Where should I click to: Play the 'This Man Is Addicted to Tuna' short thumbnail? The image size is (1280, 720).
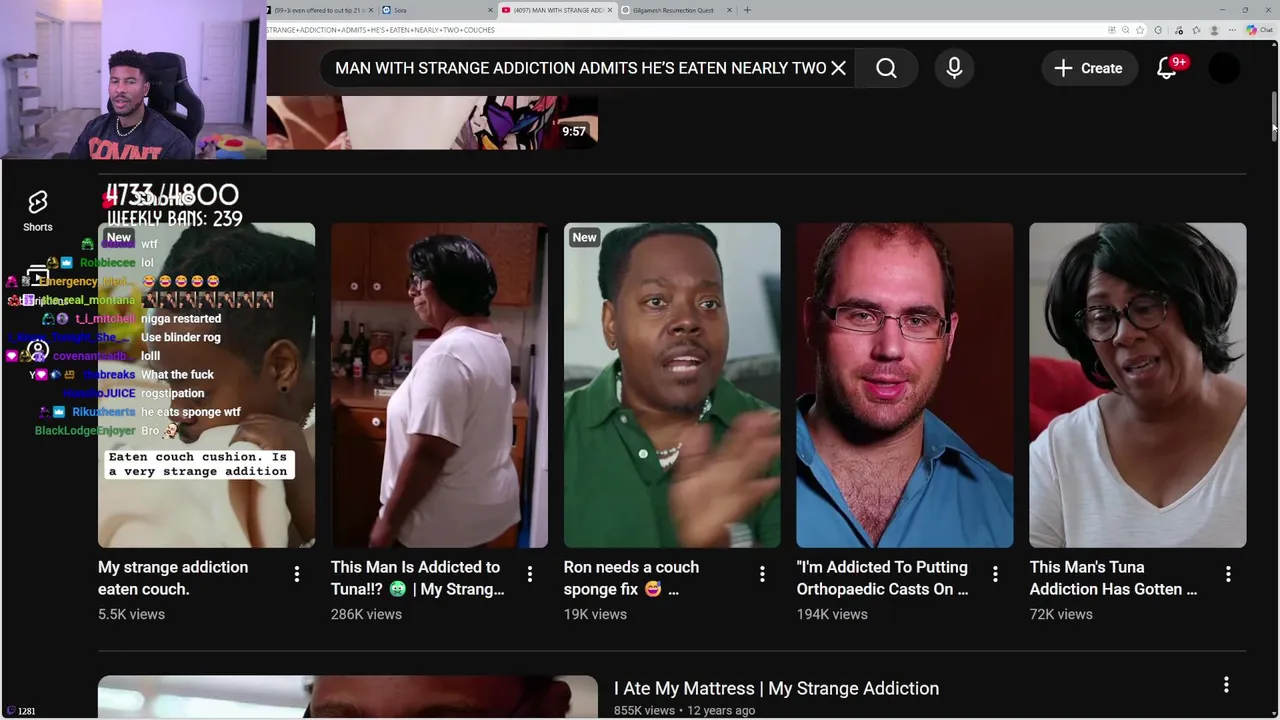(x=439, y=385)
